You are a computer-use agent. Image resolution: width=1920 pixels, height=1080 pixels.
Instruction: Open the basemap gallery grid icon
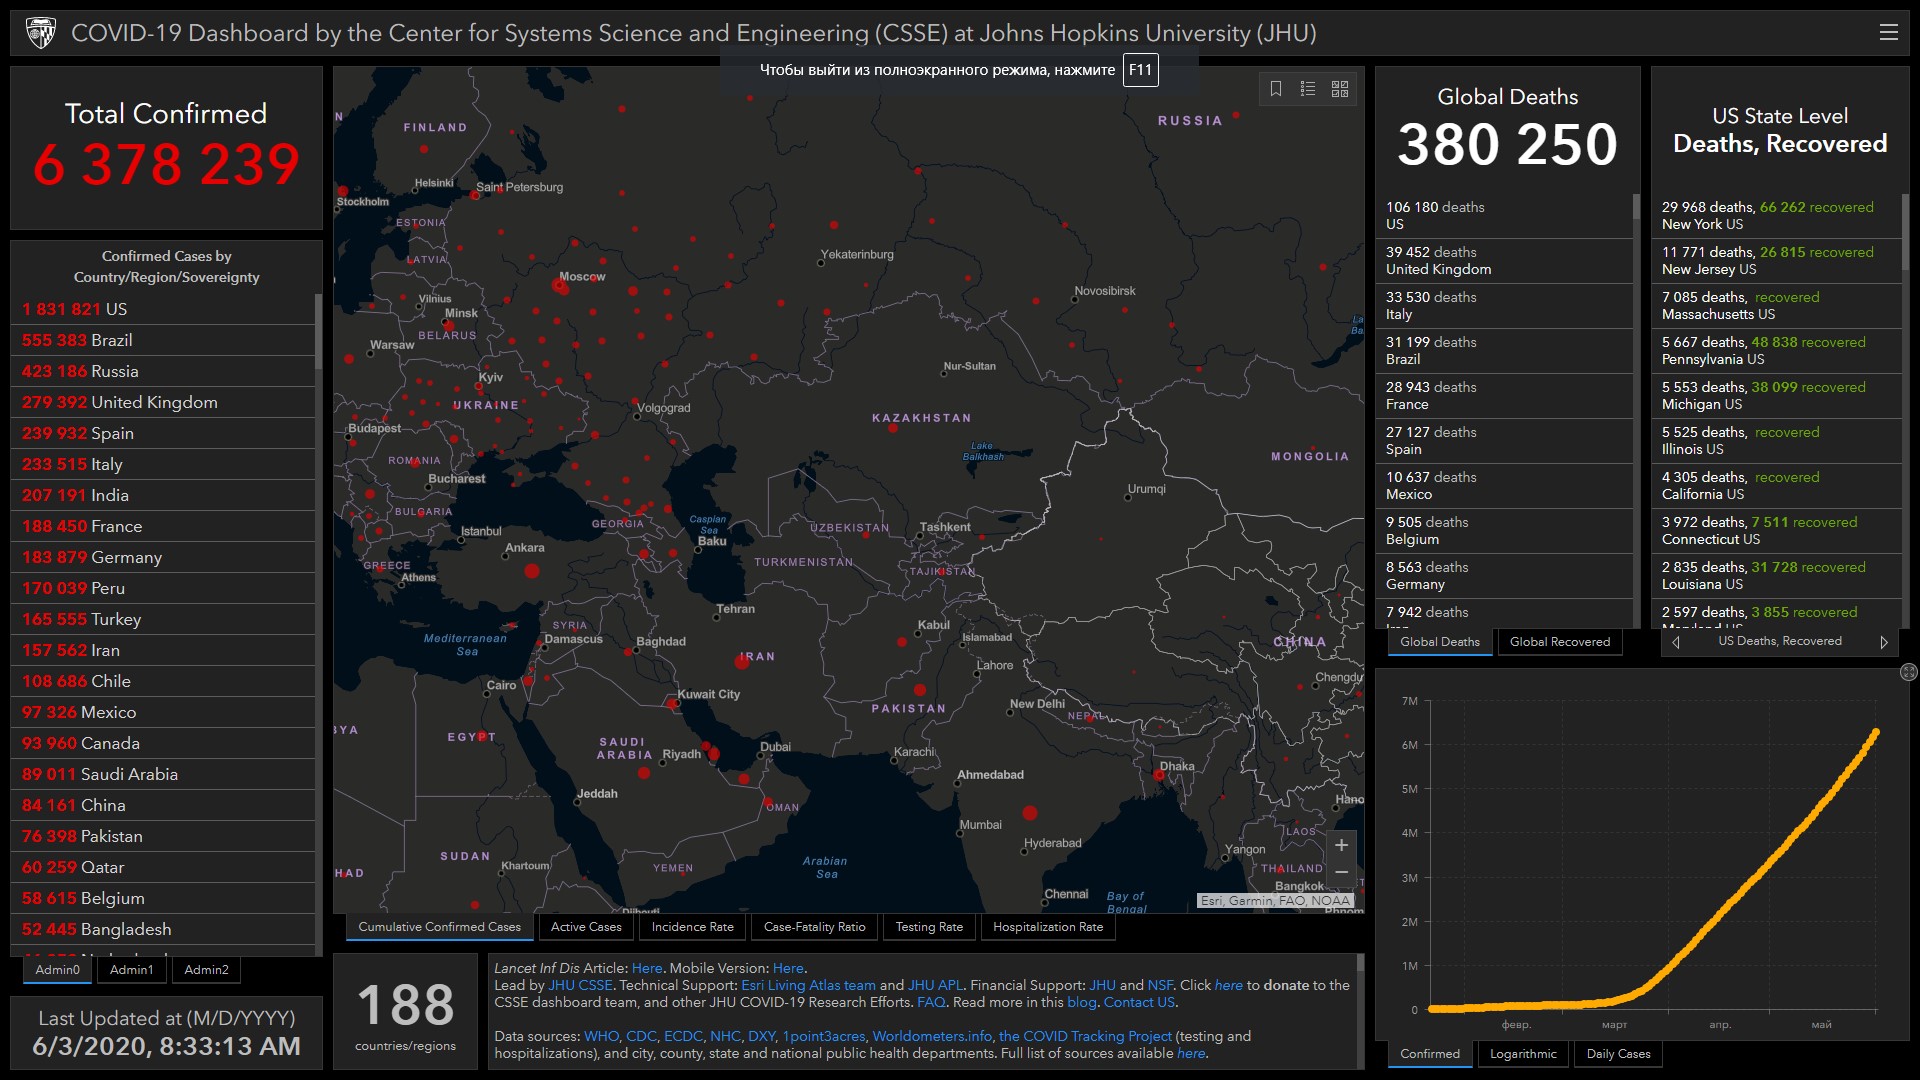[x=1340, y=89]
